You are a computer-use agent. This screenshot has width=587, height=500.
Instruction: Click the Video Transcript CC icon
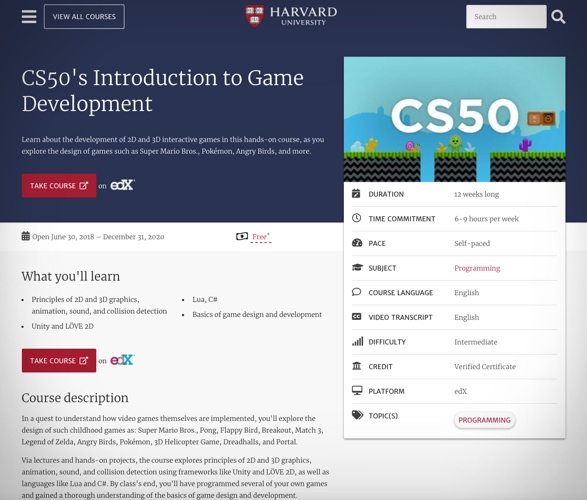pos(356,317)
